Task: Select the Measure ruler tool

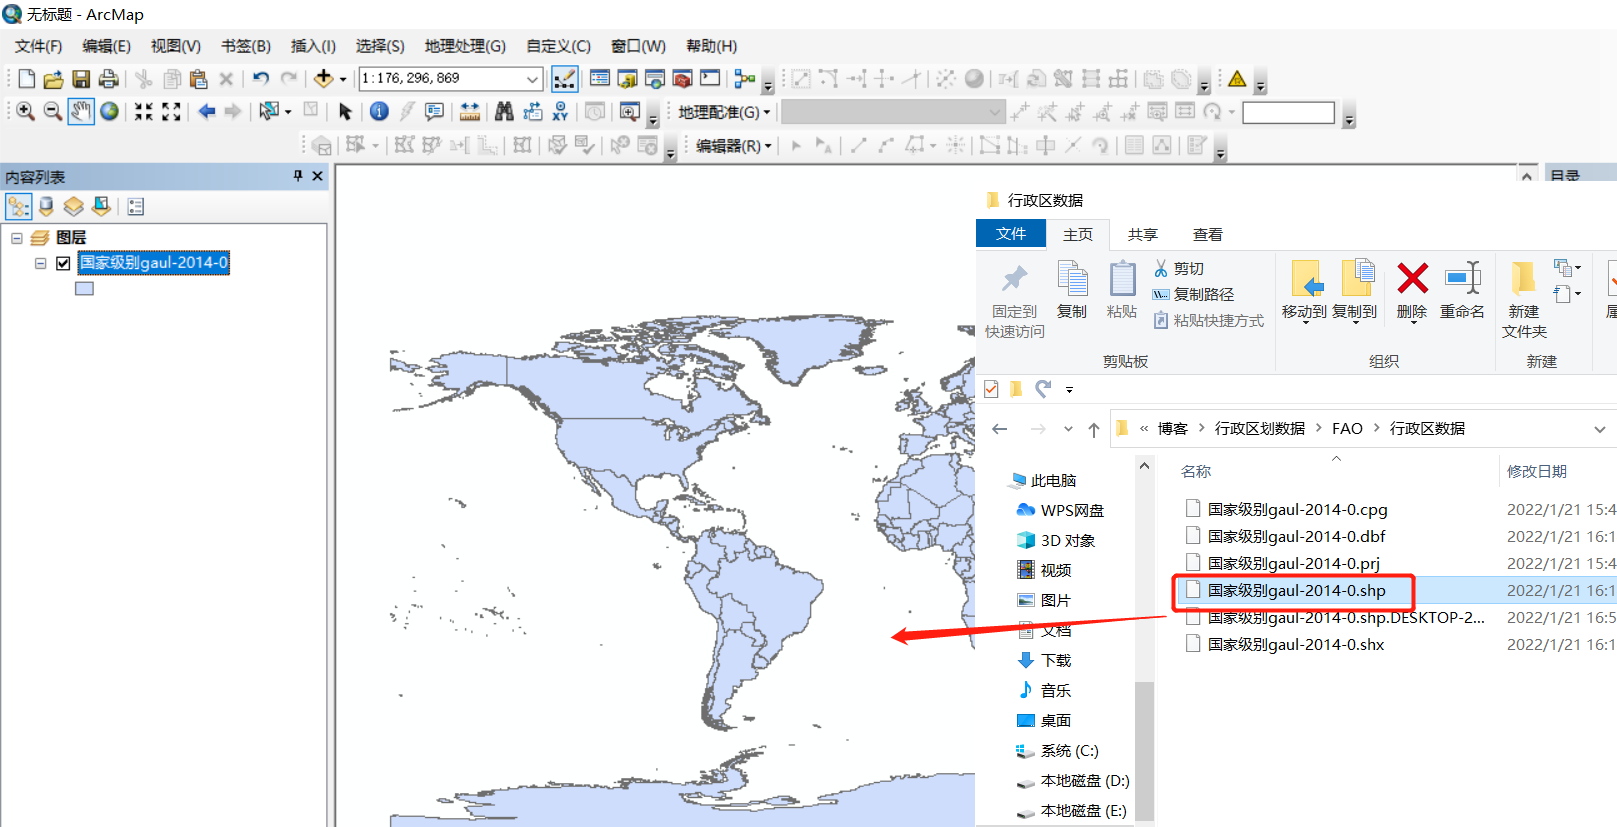Action: click(469, 111)
